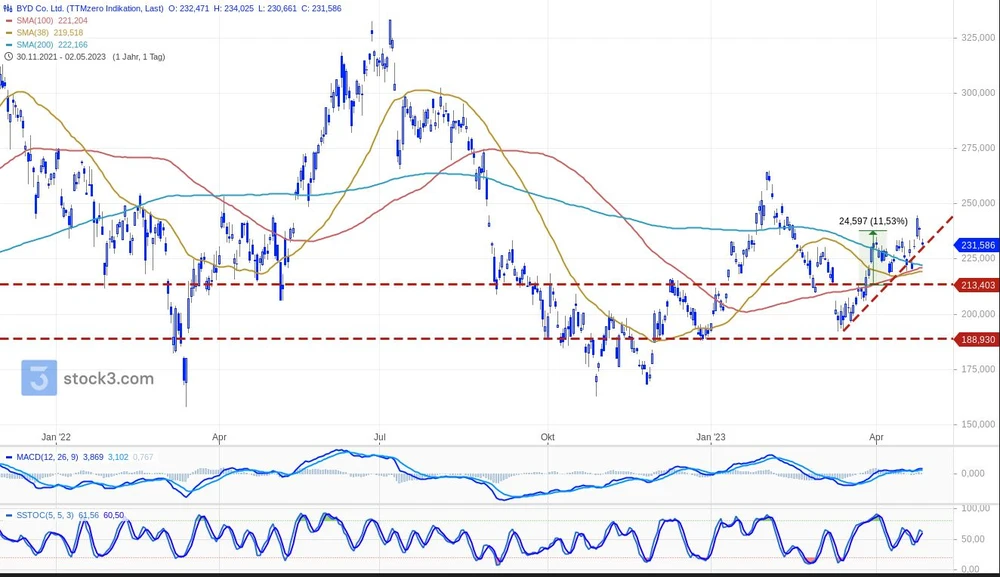Image resolution: width=1000 pixels, height=577 pixels.
Task: Click the Apr time axis label near 2022
Action: point(219,437)
